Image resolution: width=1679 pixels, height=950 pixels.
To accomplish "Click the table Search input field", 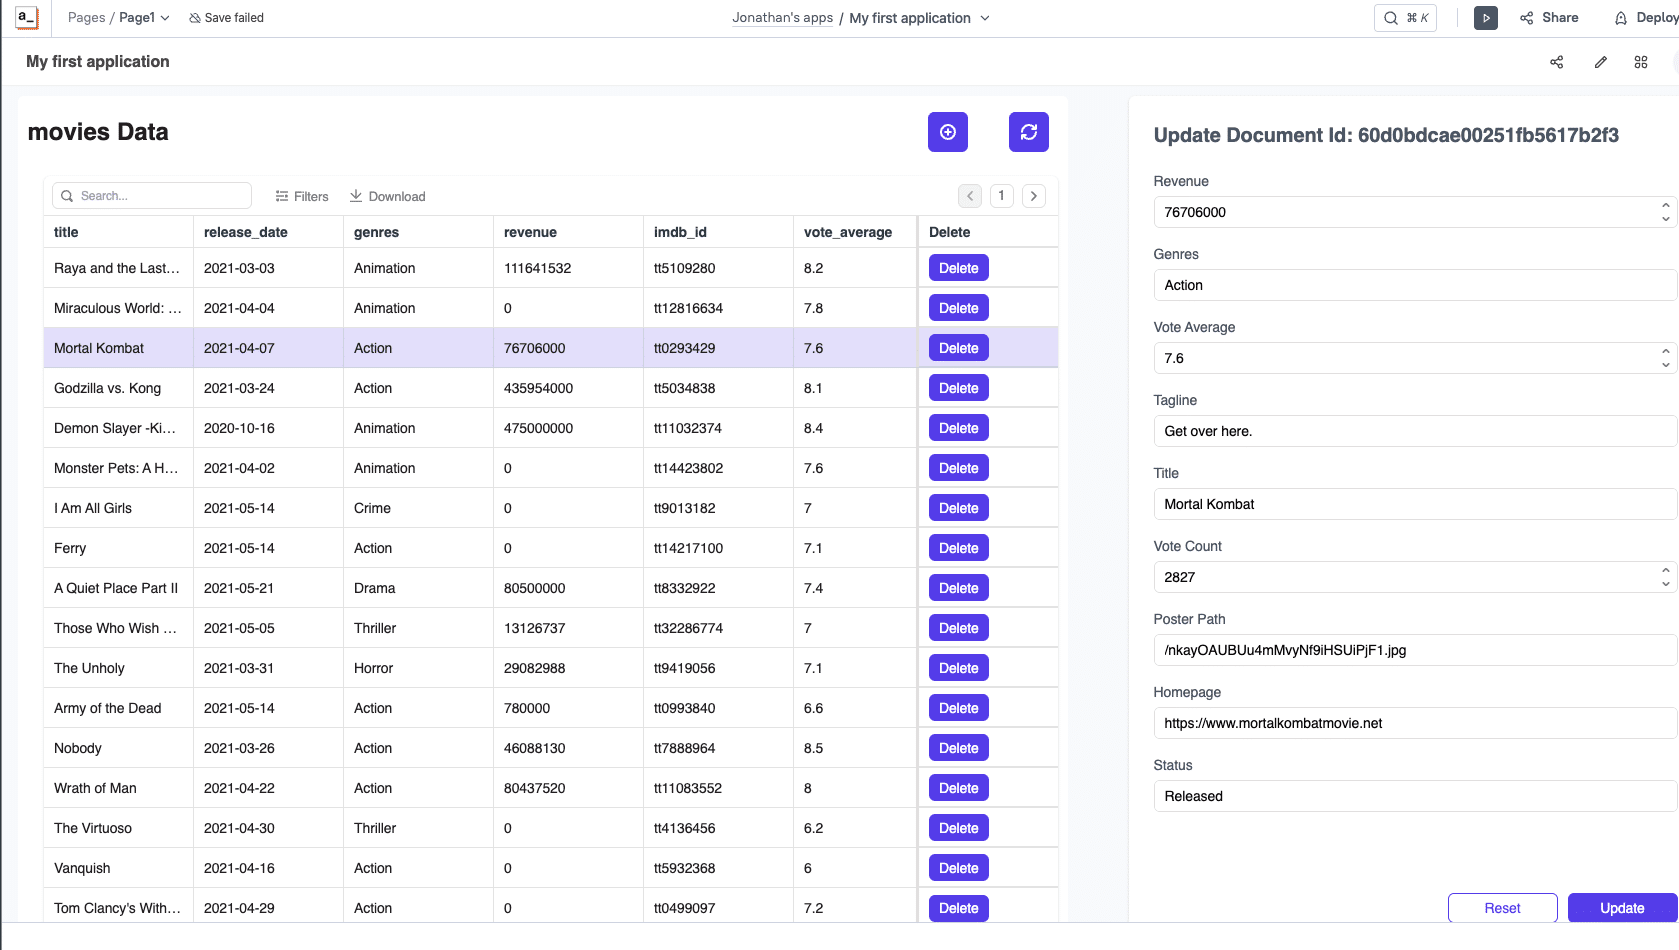I will (152, 196).
